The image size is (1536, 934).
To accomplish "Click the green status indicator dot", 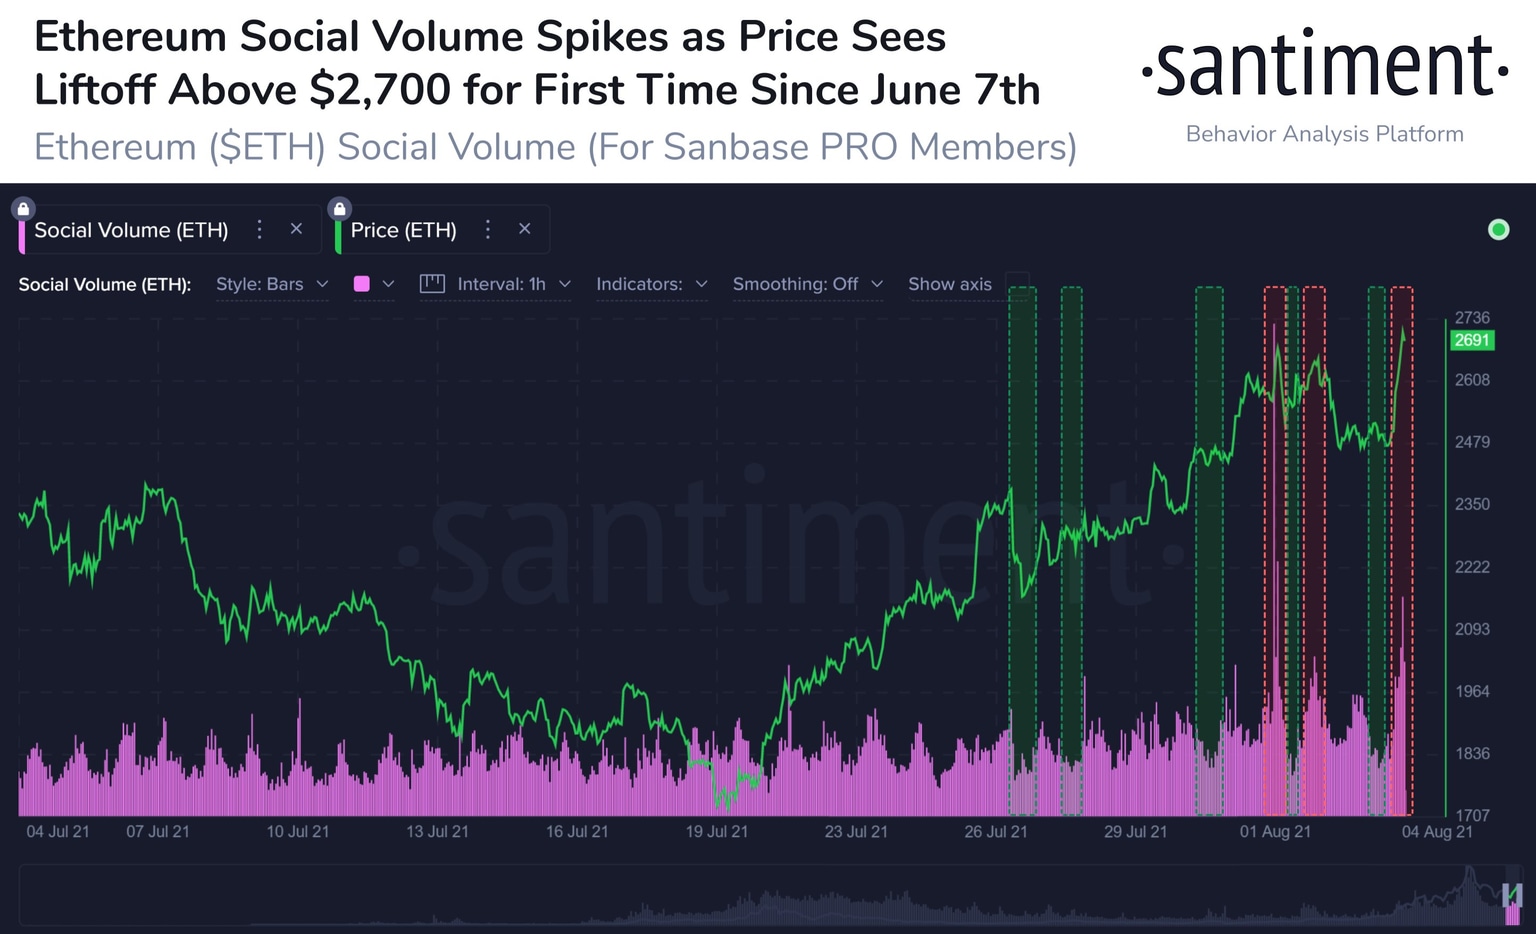I will click(1498, 229).
